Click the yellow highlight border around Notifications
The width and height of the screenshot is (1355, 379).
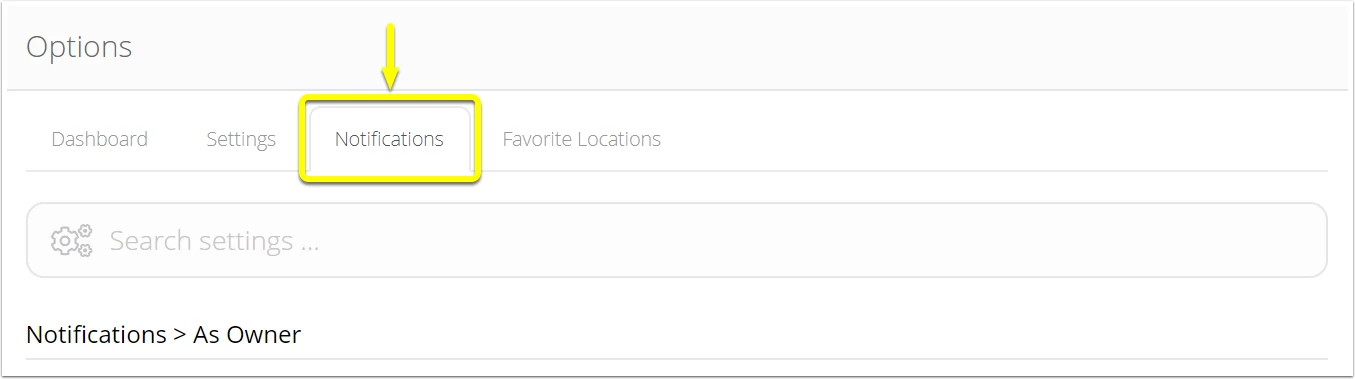click(390, 98)
